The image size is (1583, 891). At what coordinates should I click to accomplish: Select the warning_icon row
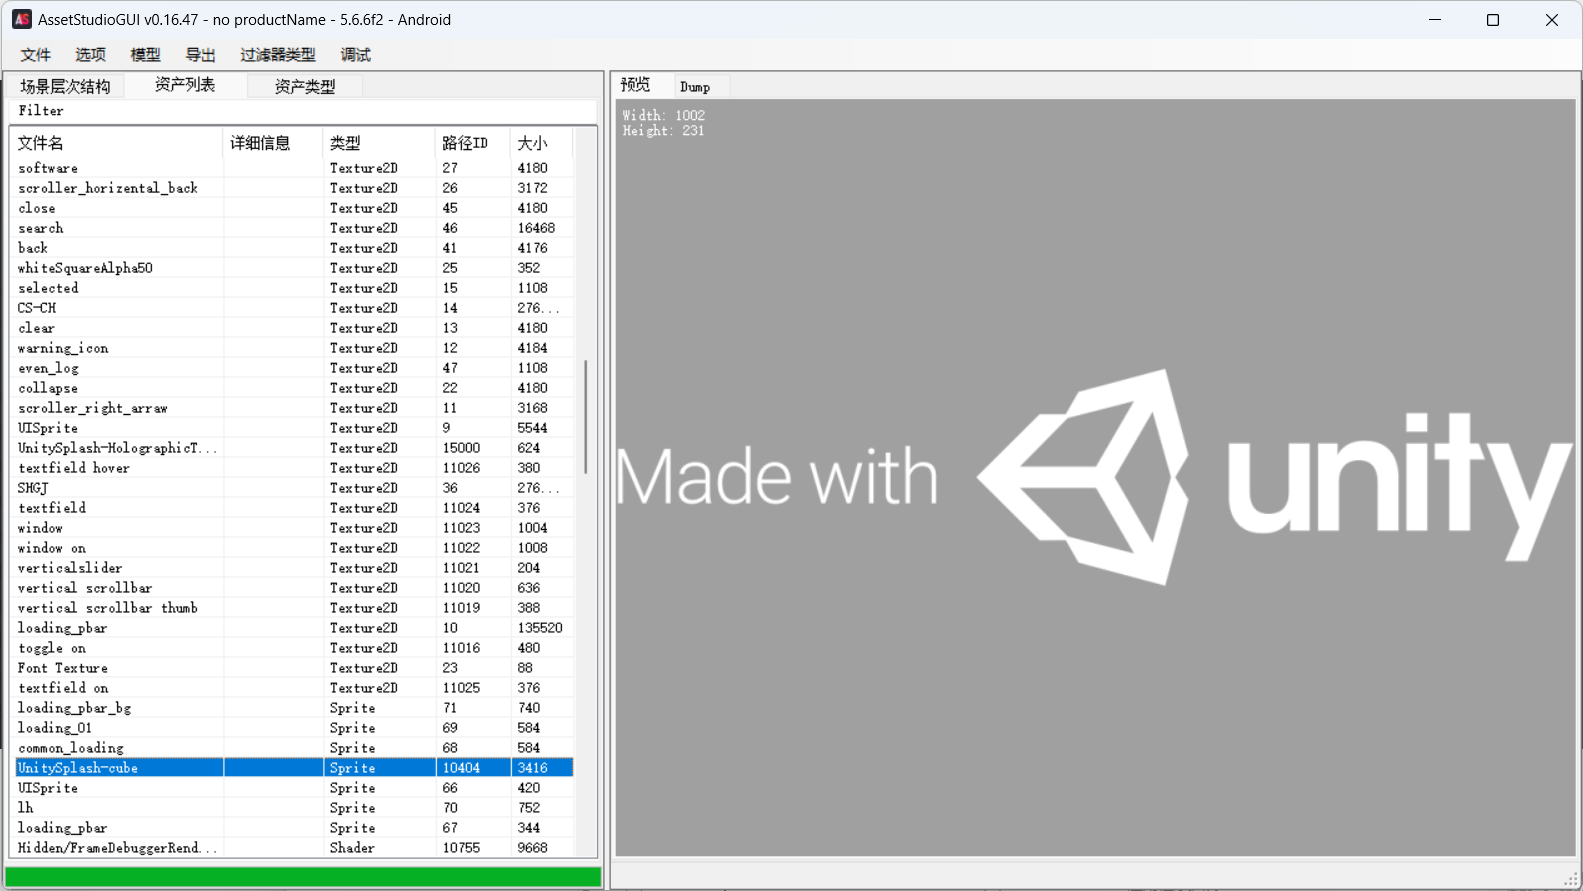295,348
